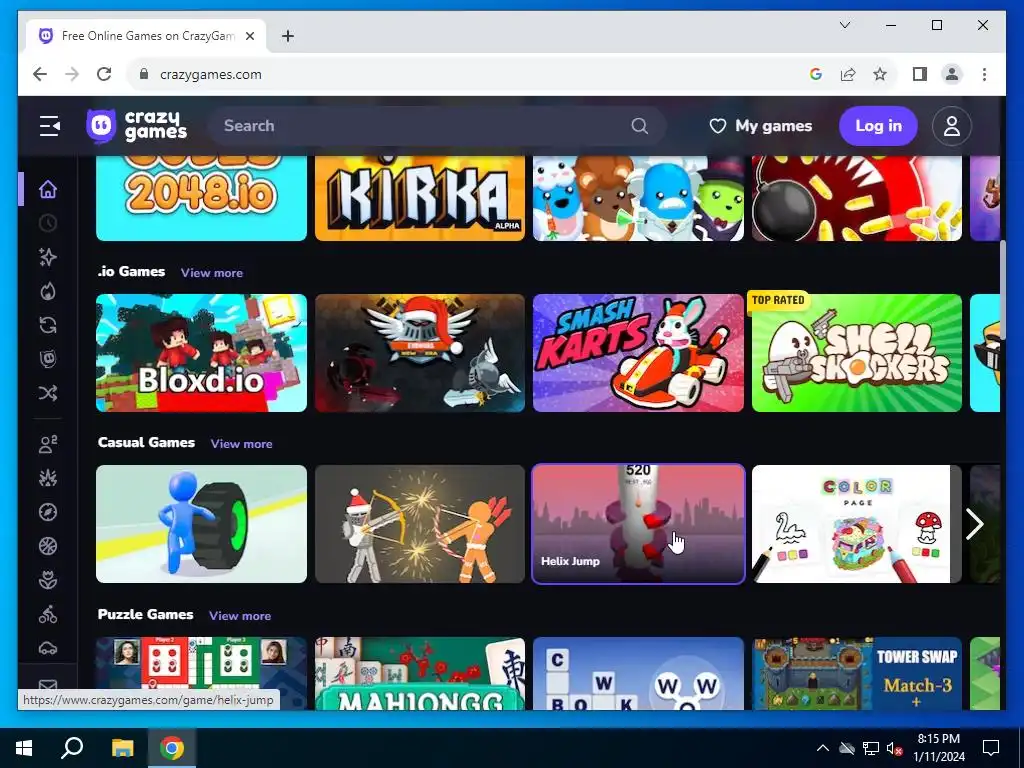Viewport: 1024px width, 768px height.
Task: Open the Helix Jump game thumbnail
Action: pyautogui.click(x=638, y=524)
